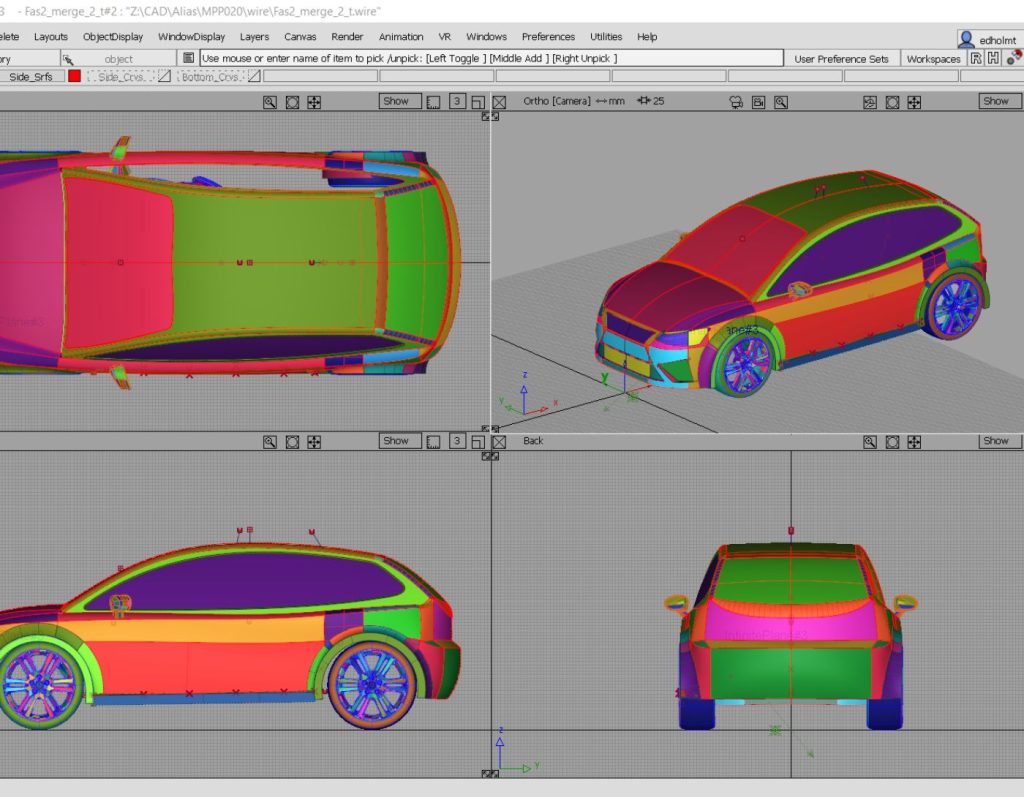Open the ObjectDisplay menu
Screen dimensions: 1024x797
[x=113, y=37]
